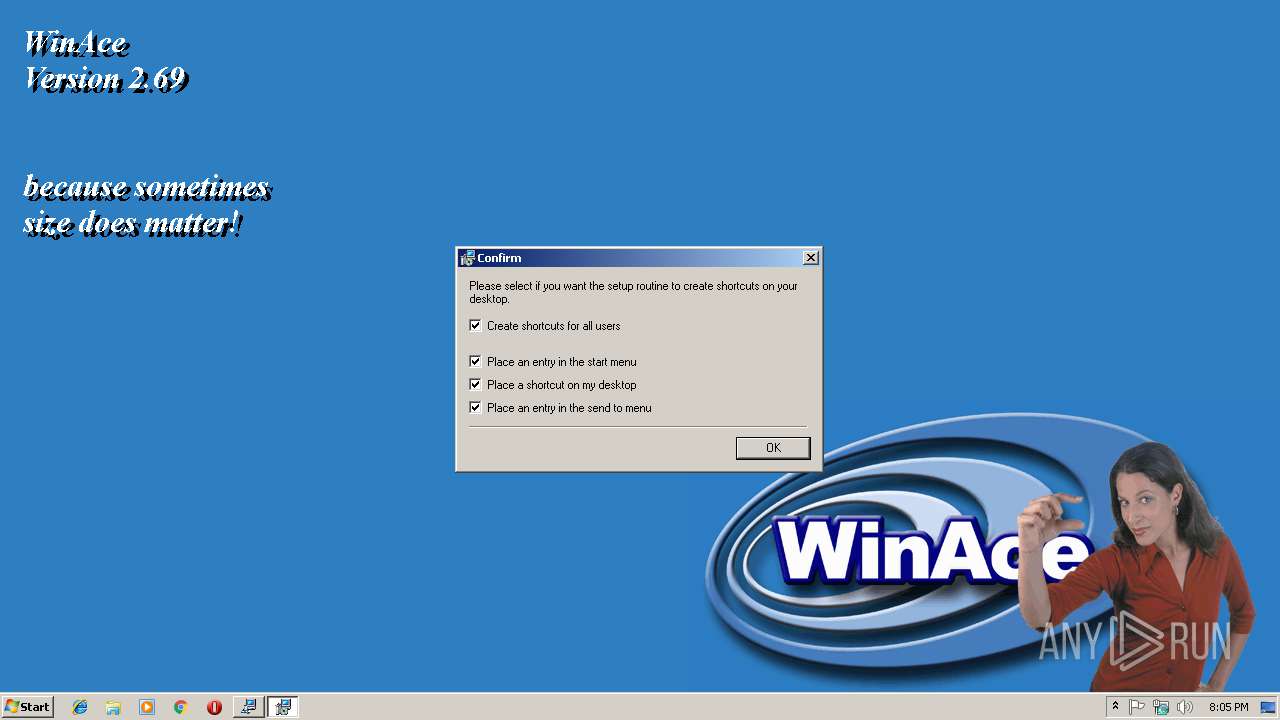The width and height of the screenshot is (1280, 720).
Task: Click the 'Please select if you want' instruction text
Action: 633,292
